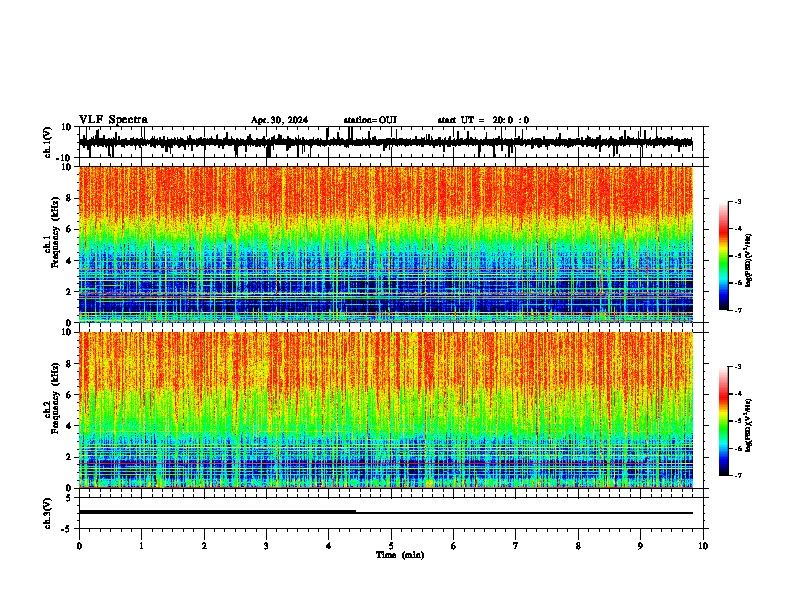Click time axis tick label "5"
This screenshot has width=792, height=612.
(x=391, y=546)
